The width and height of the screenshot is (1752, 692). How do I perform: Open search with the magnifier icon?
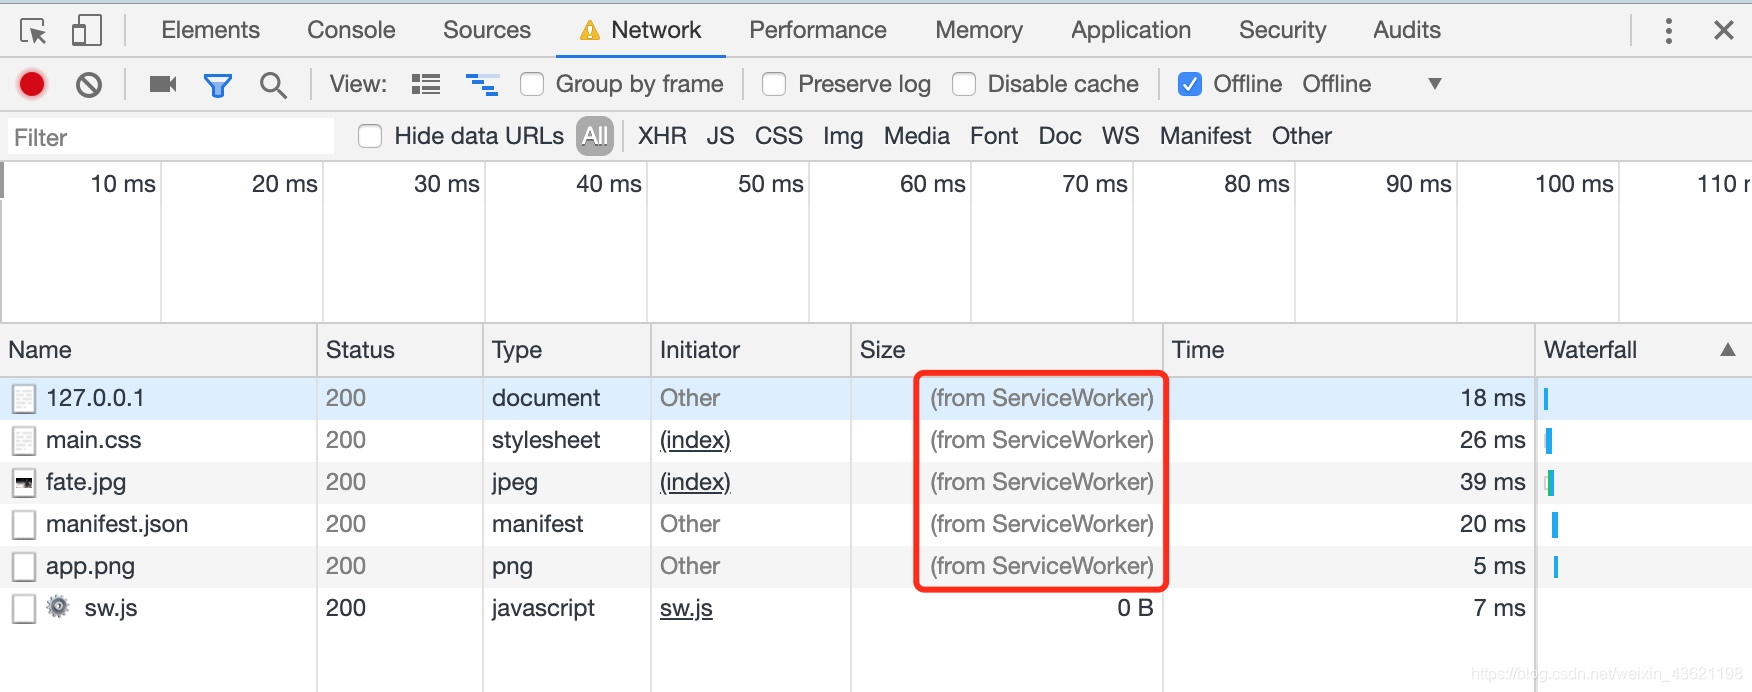pyautogui.click(x=273, y=85)
